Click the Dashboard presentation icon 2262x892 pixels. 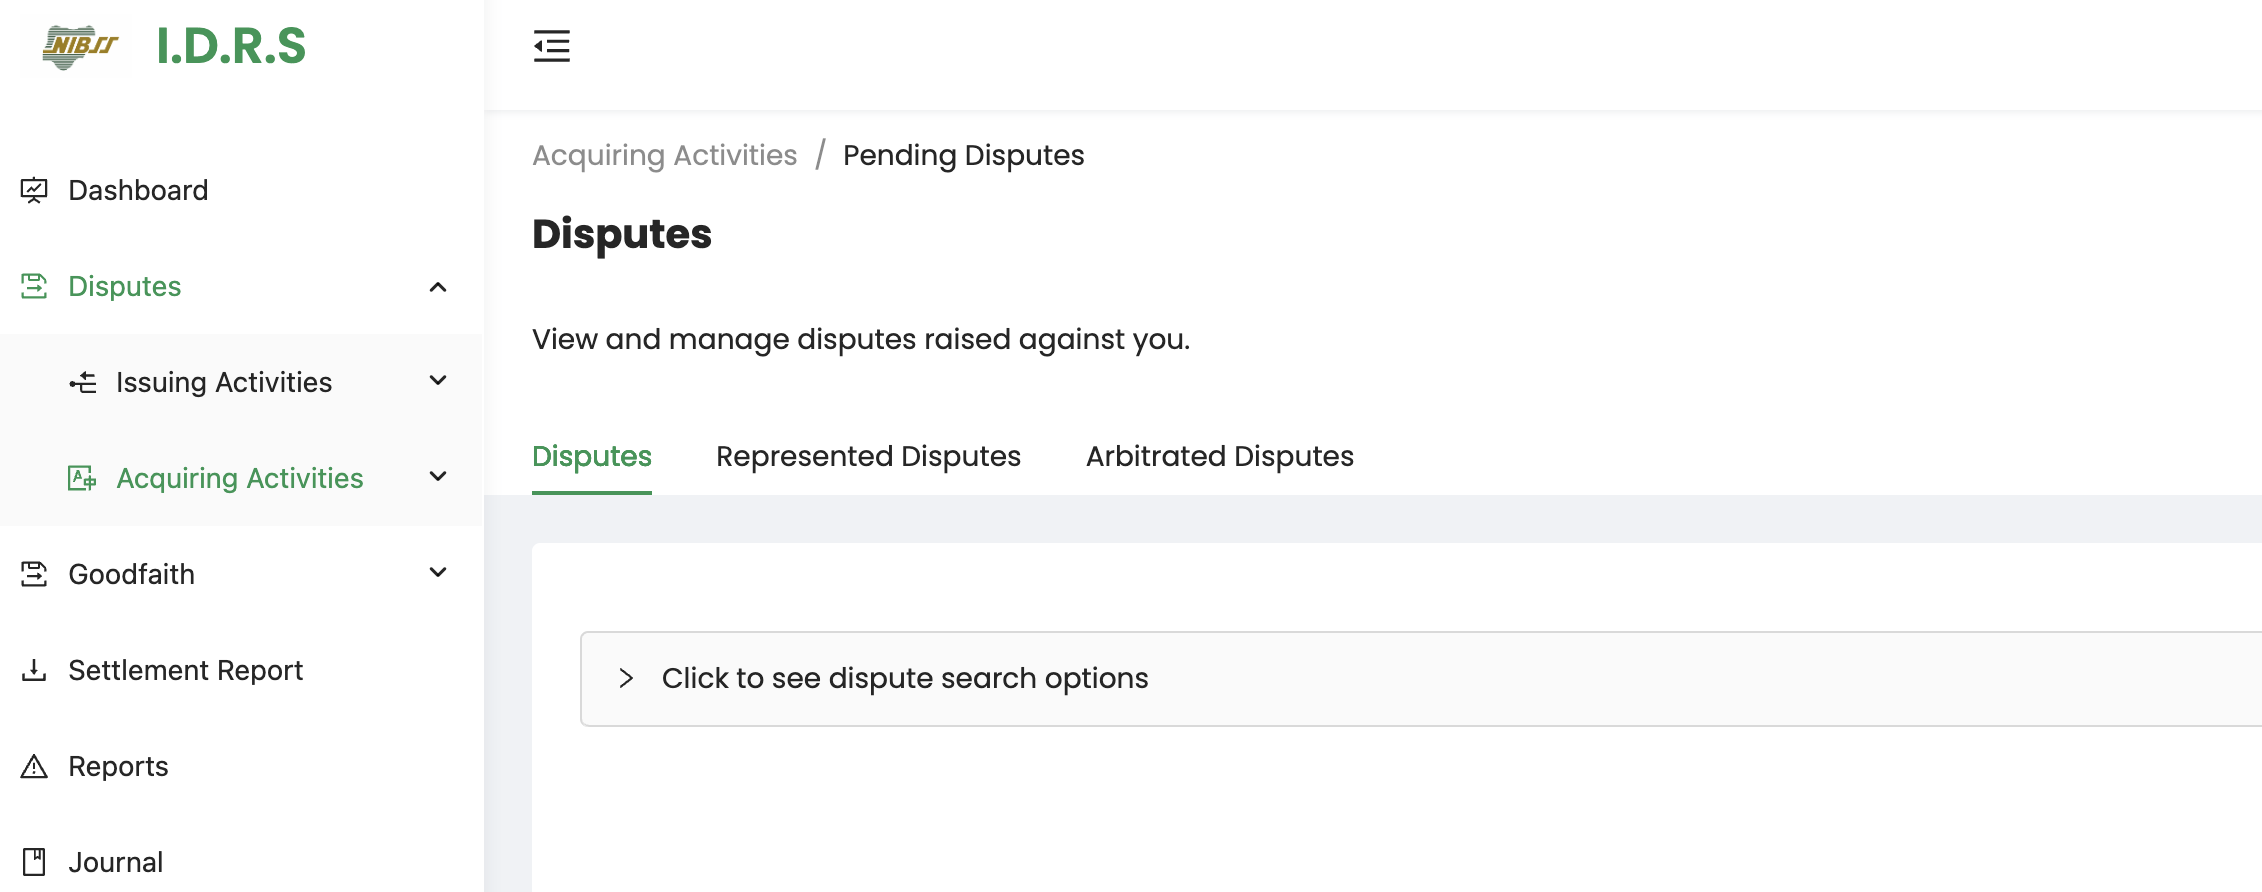34,190
